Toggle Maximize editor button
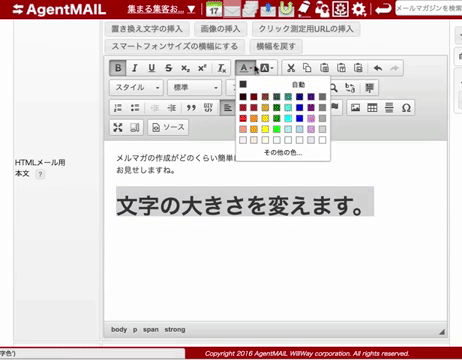Image resolution: width=462 pixels, height=360 pixels. pyautogui.click(x=118, y=127)
